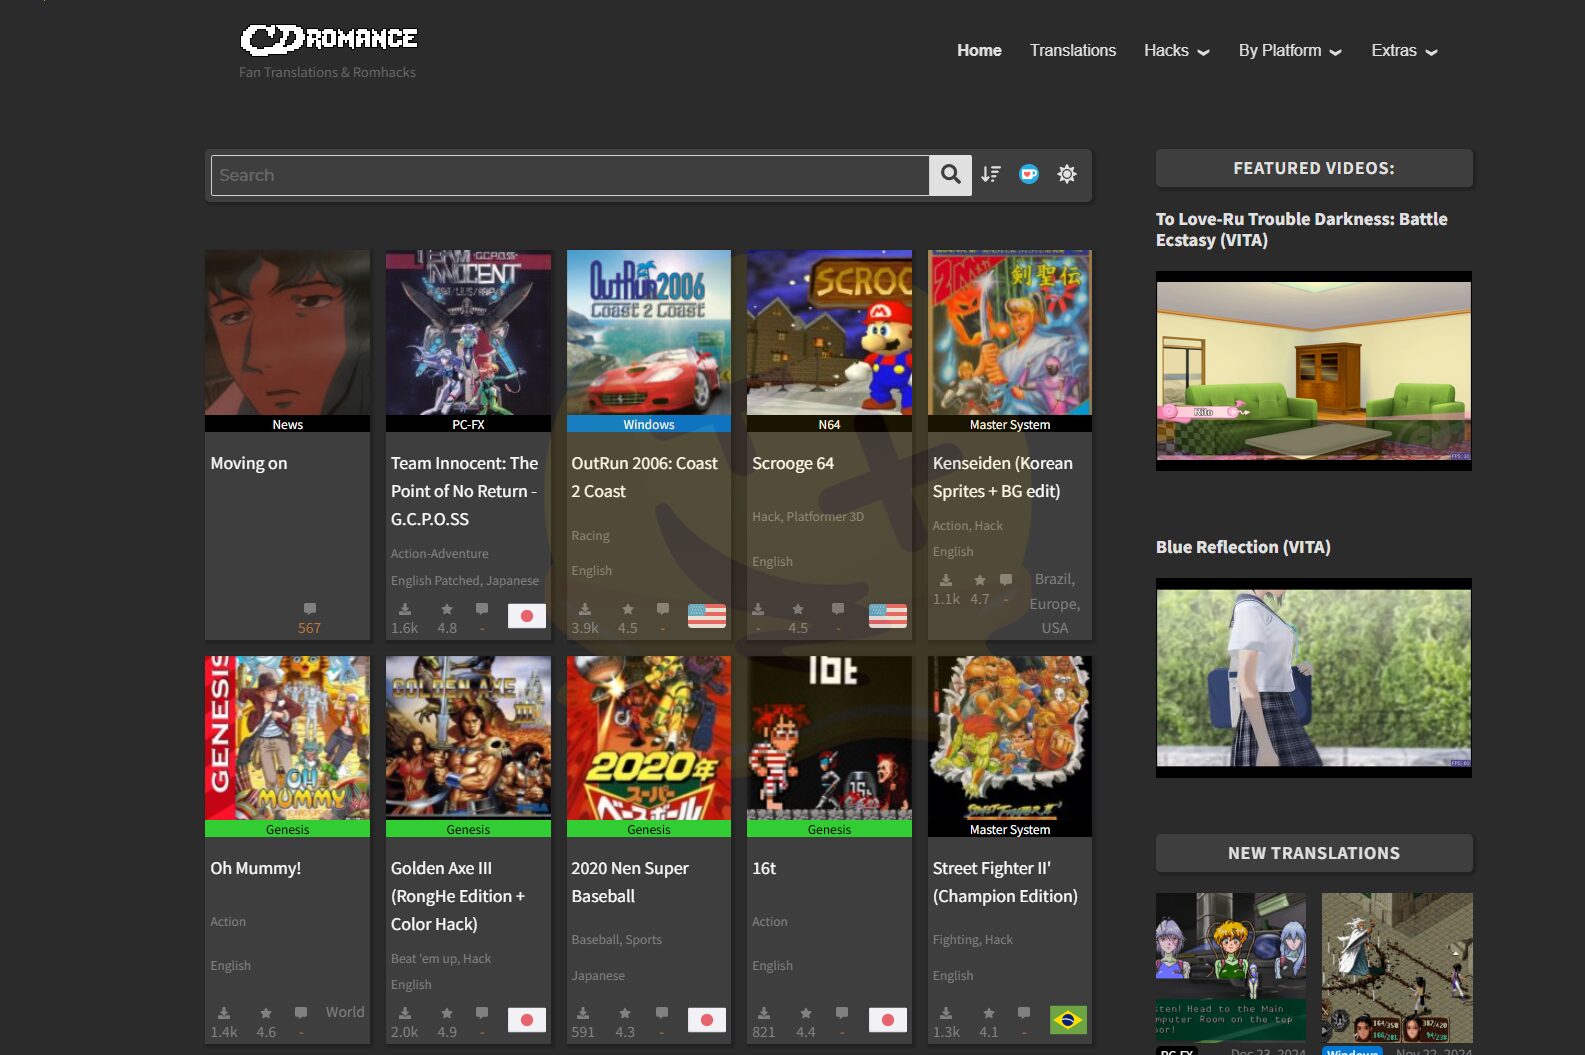Expand the Extras dropdown menu
This screenshot has height=1055, width=1585.
(x=1404, y=50)
